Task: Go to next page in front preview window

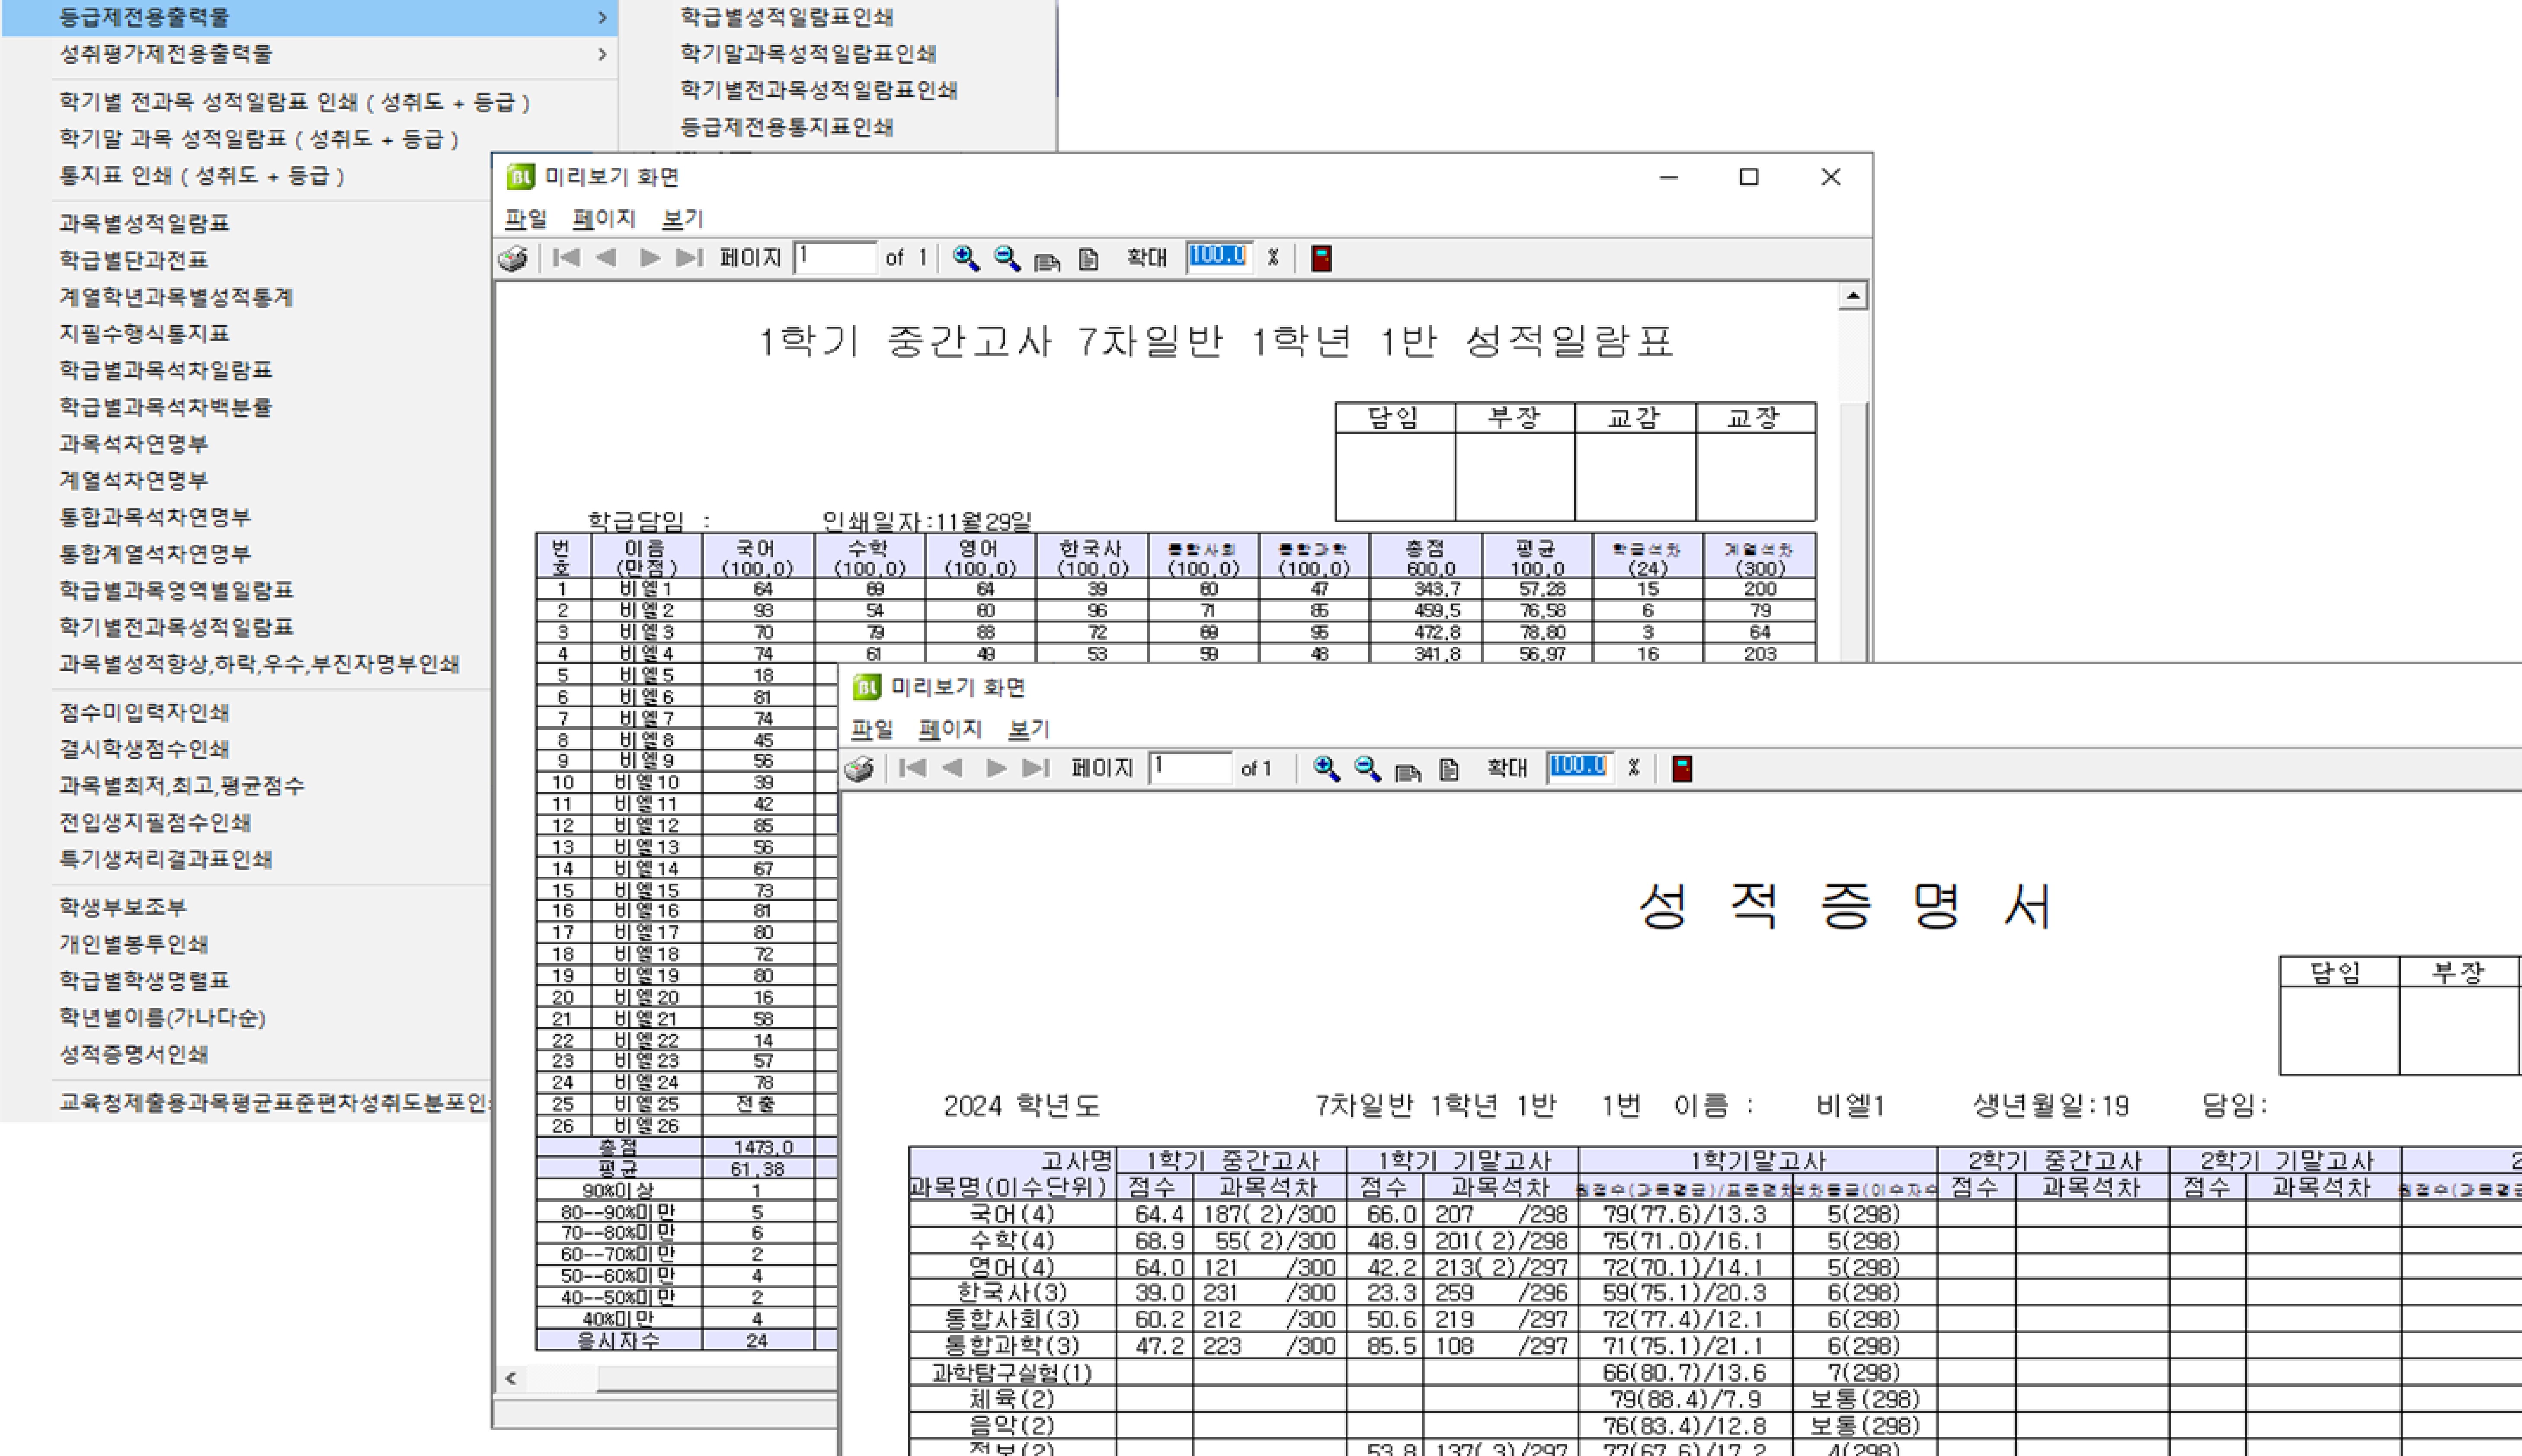Action: 995,768
